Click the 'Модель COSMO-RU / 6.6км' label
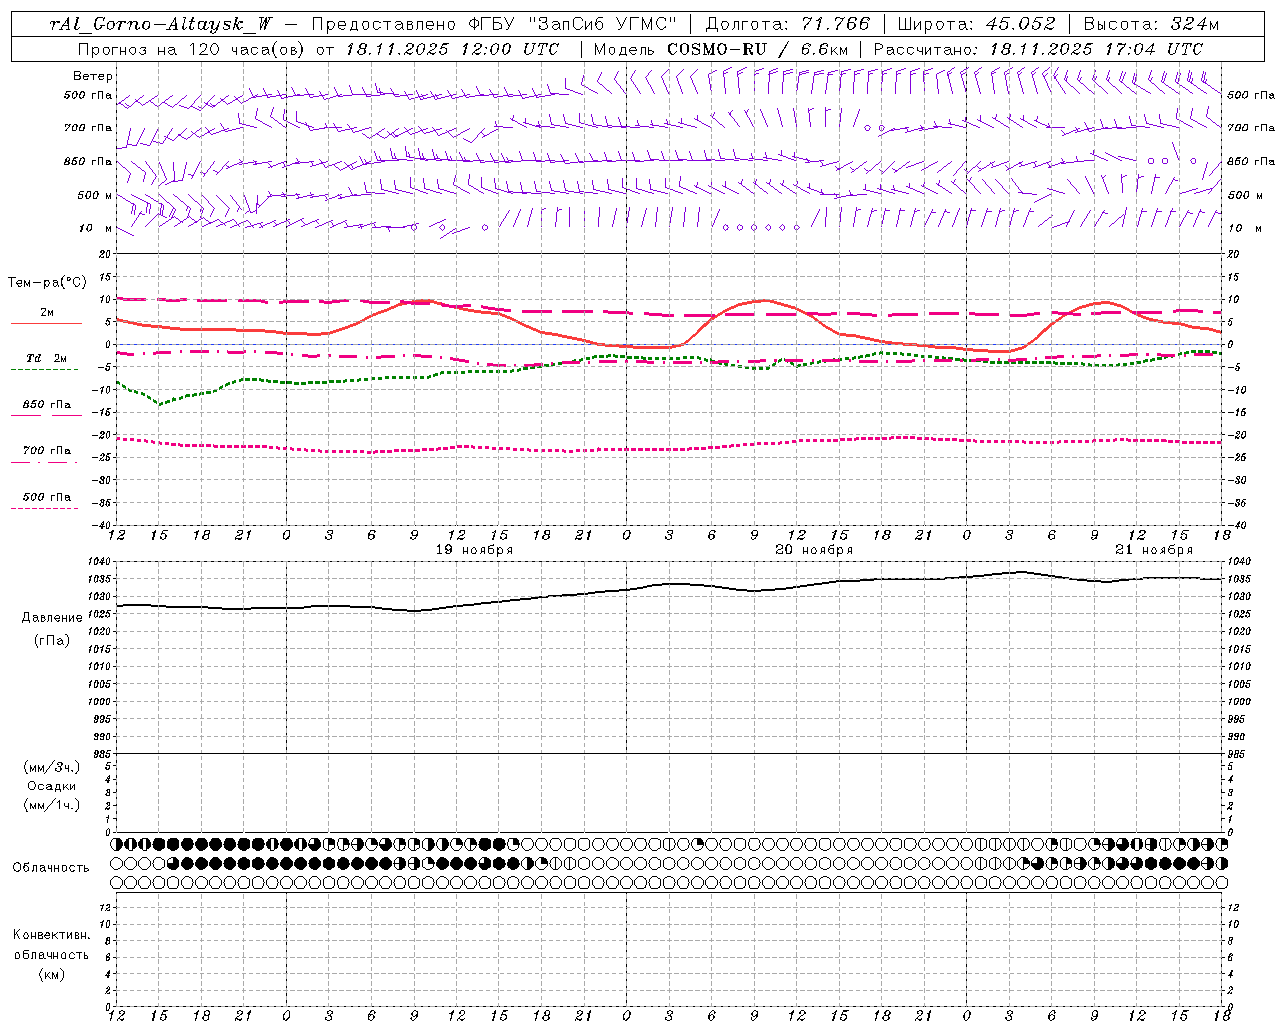Viewport: 1280px width, 1024px height. [x=720, y=49]
